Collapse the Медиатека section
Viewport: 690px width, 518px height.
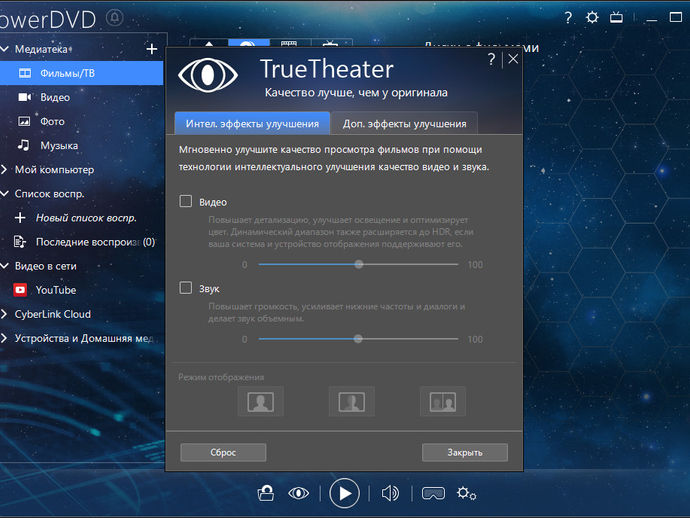(5, 49)
